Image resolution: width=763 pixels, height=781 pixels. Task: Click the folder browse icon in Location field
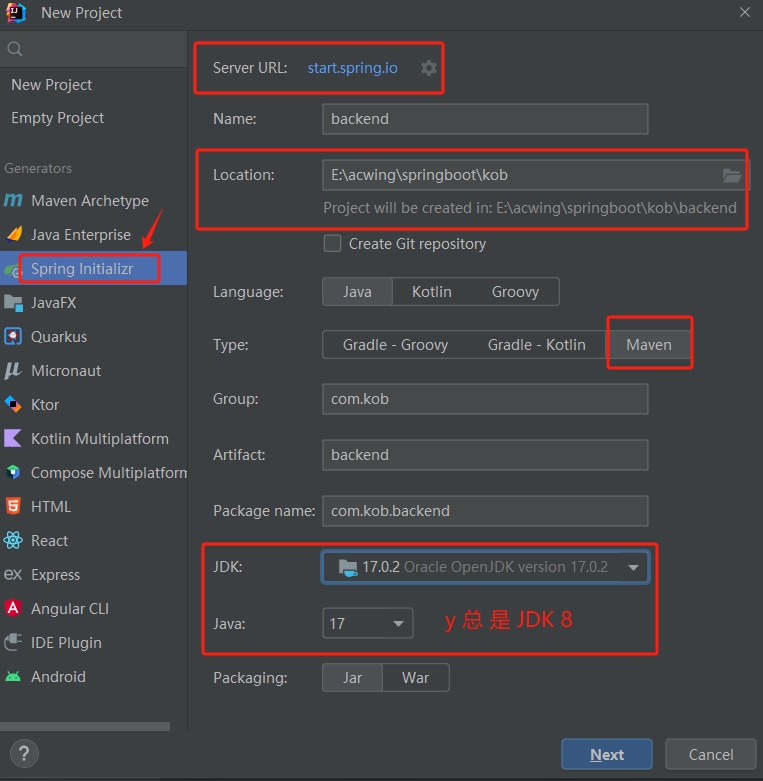[x=732, y=175]
